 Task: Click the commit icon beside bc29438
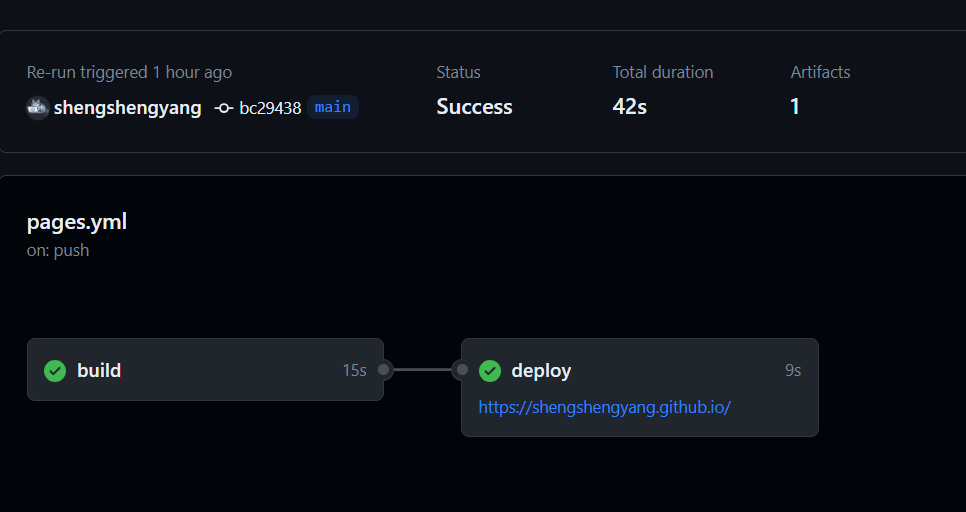click(x=224, y=108)
